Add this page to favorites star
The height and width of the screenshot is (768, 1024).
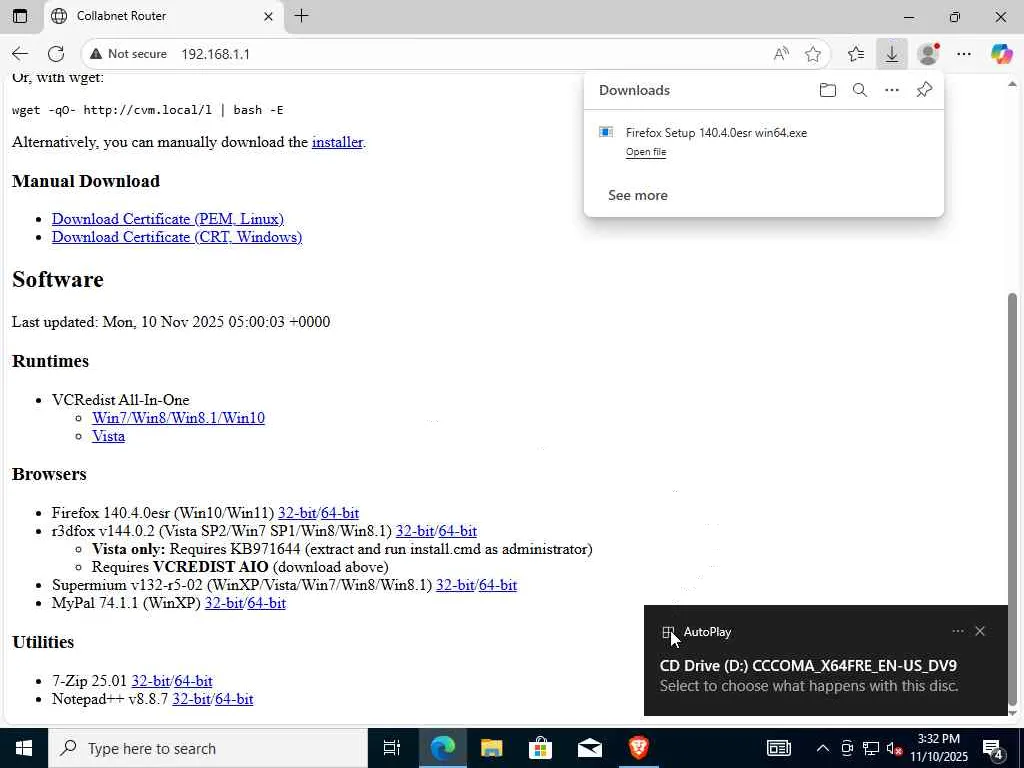[812, 54]
